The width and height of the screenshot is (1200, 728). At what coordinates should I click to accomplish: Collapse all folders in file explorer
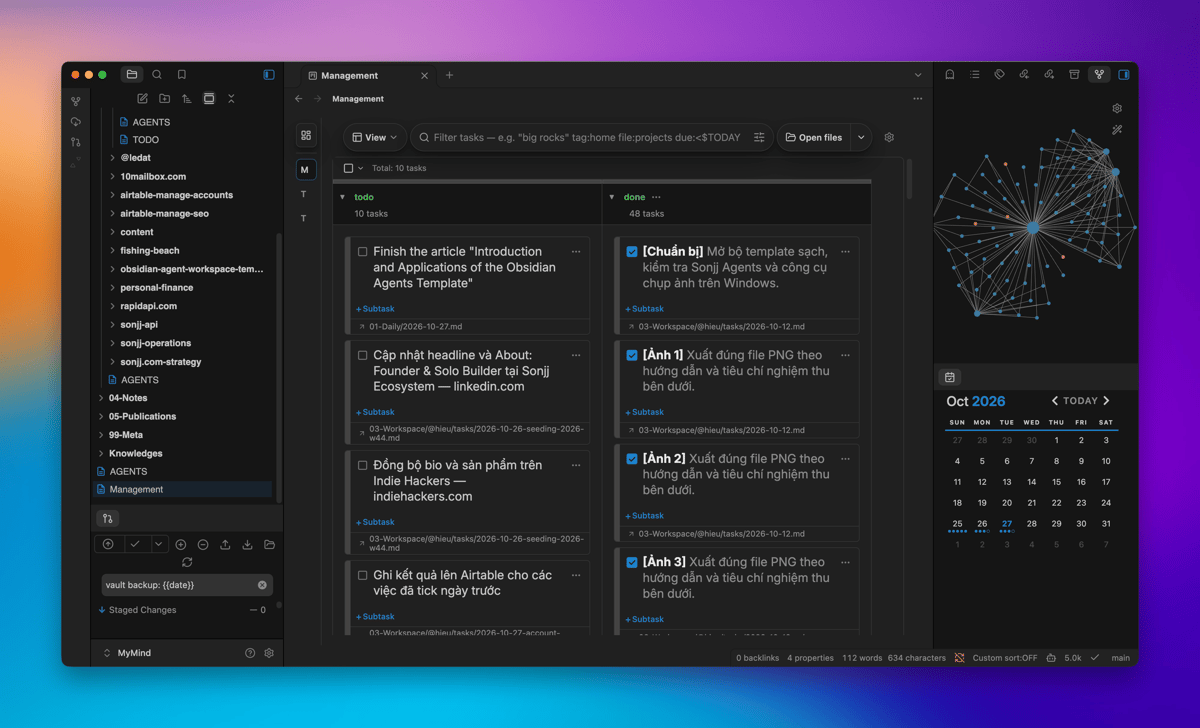tap(231, 99)
